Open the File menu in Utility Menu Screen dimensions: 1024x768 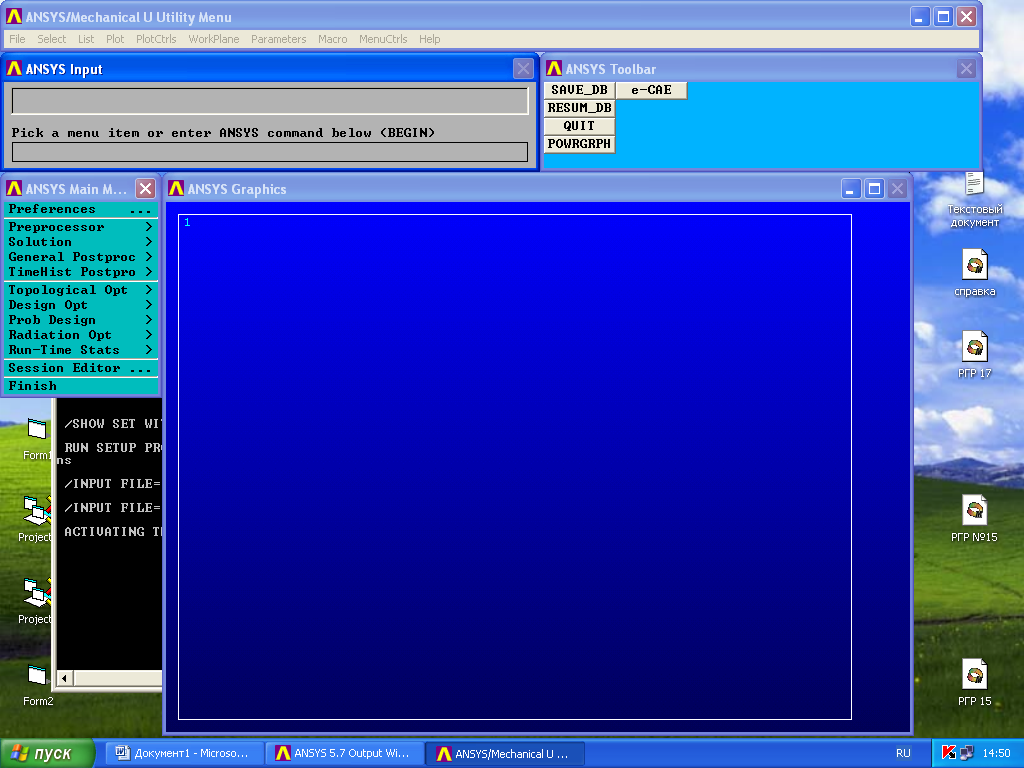pos(17,39)
